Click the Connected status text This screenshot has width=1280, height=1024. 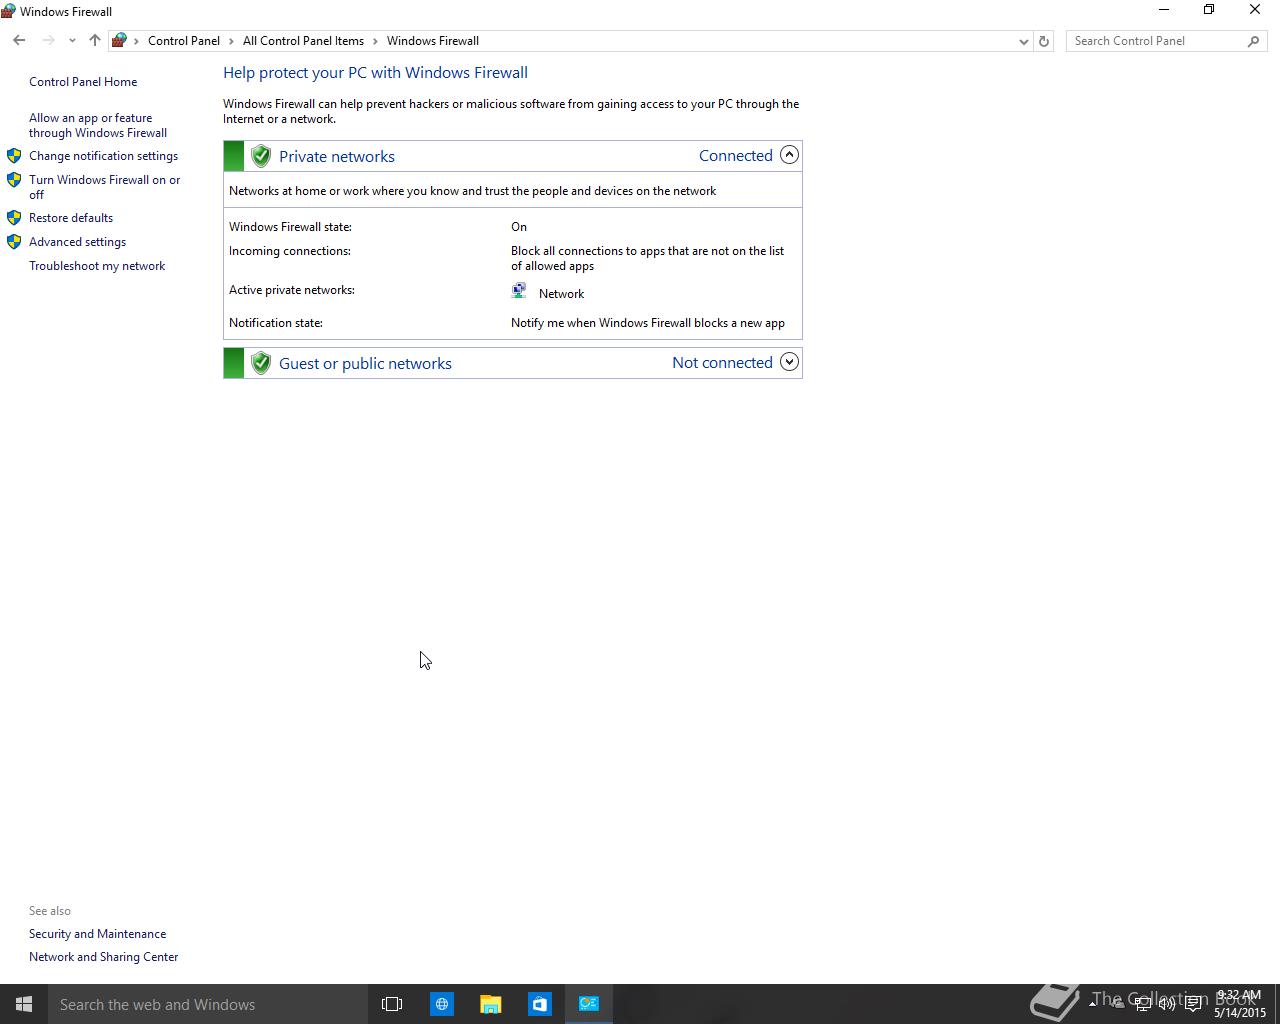click(736, 155)
